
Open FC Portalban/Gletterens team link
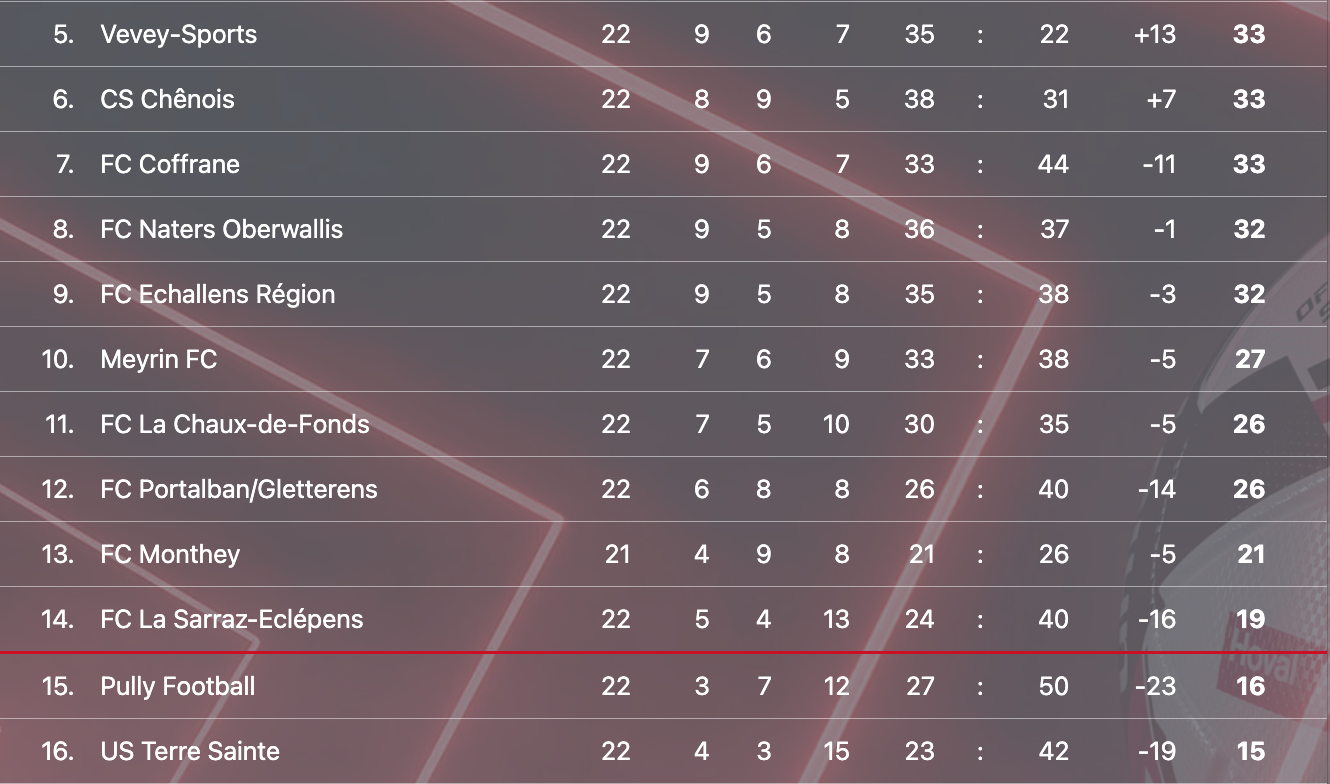click(x=239, y=489)
